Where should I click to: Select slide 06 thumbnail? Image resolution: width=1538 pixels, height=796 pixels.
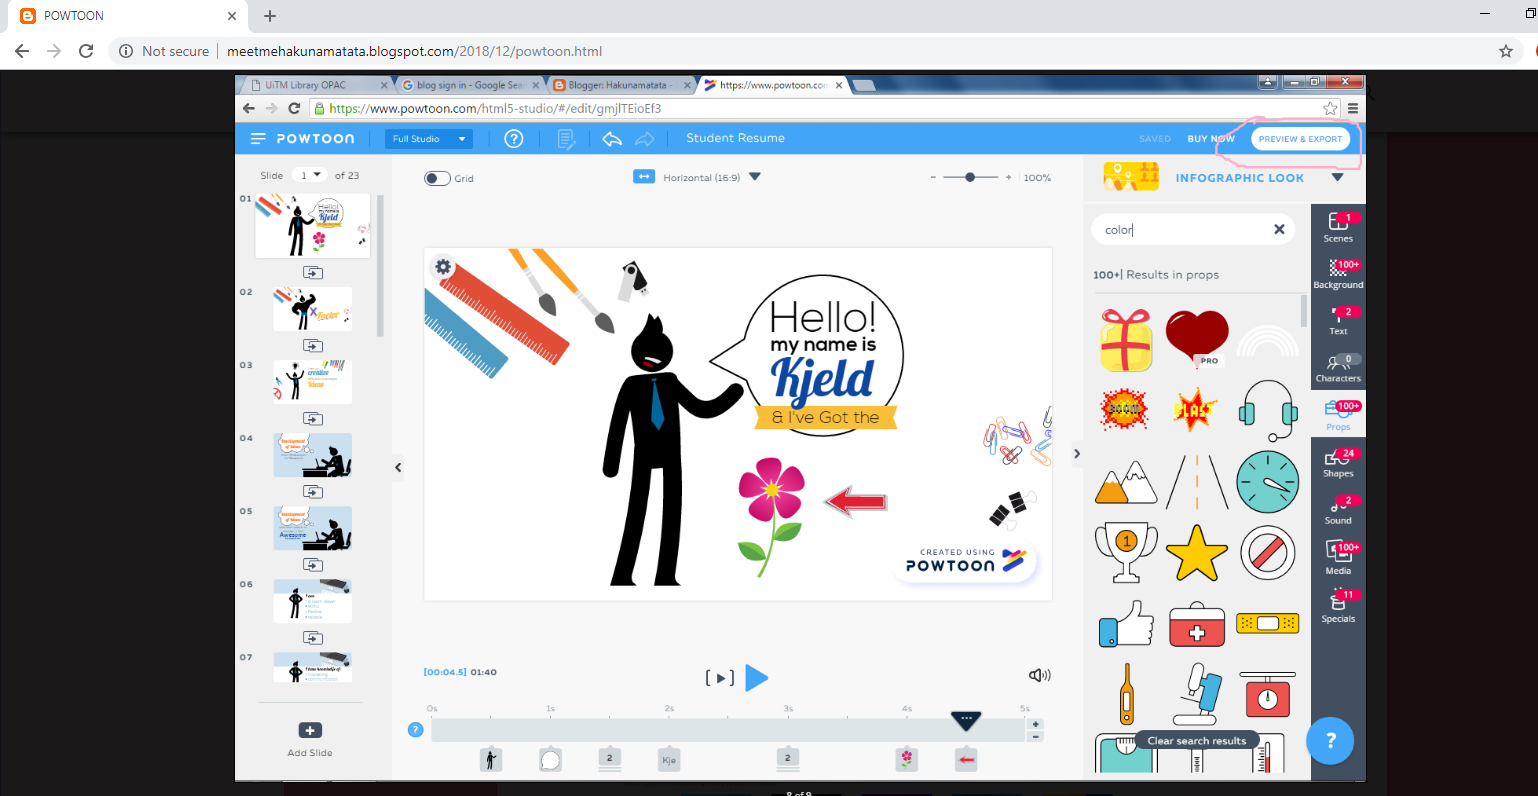(x=312, y=601)
